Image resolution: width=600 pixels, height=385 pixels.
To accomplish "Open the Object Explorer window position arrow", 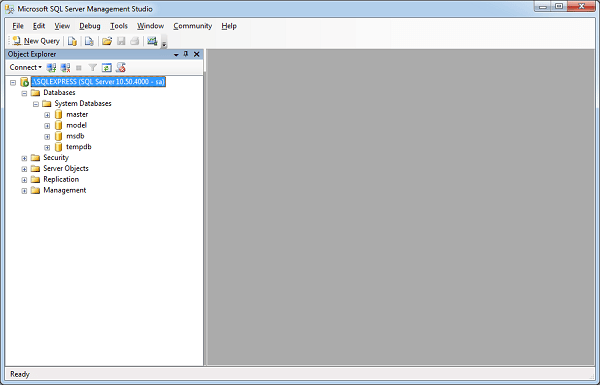I will click(x=176, y=54).
